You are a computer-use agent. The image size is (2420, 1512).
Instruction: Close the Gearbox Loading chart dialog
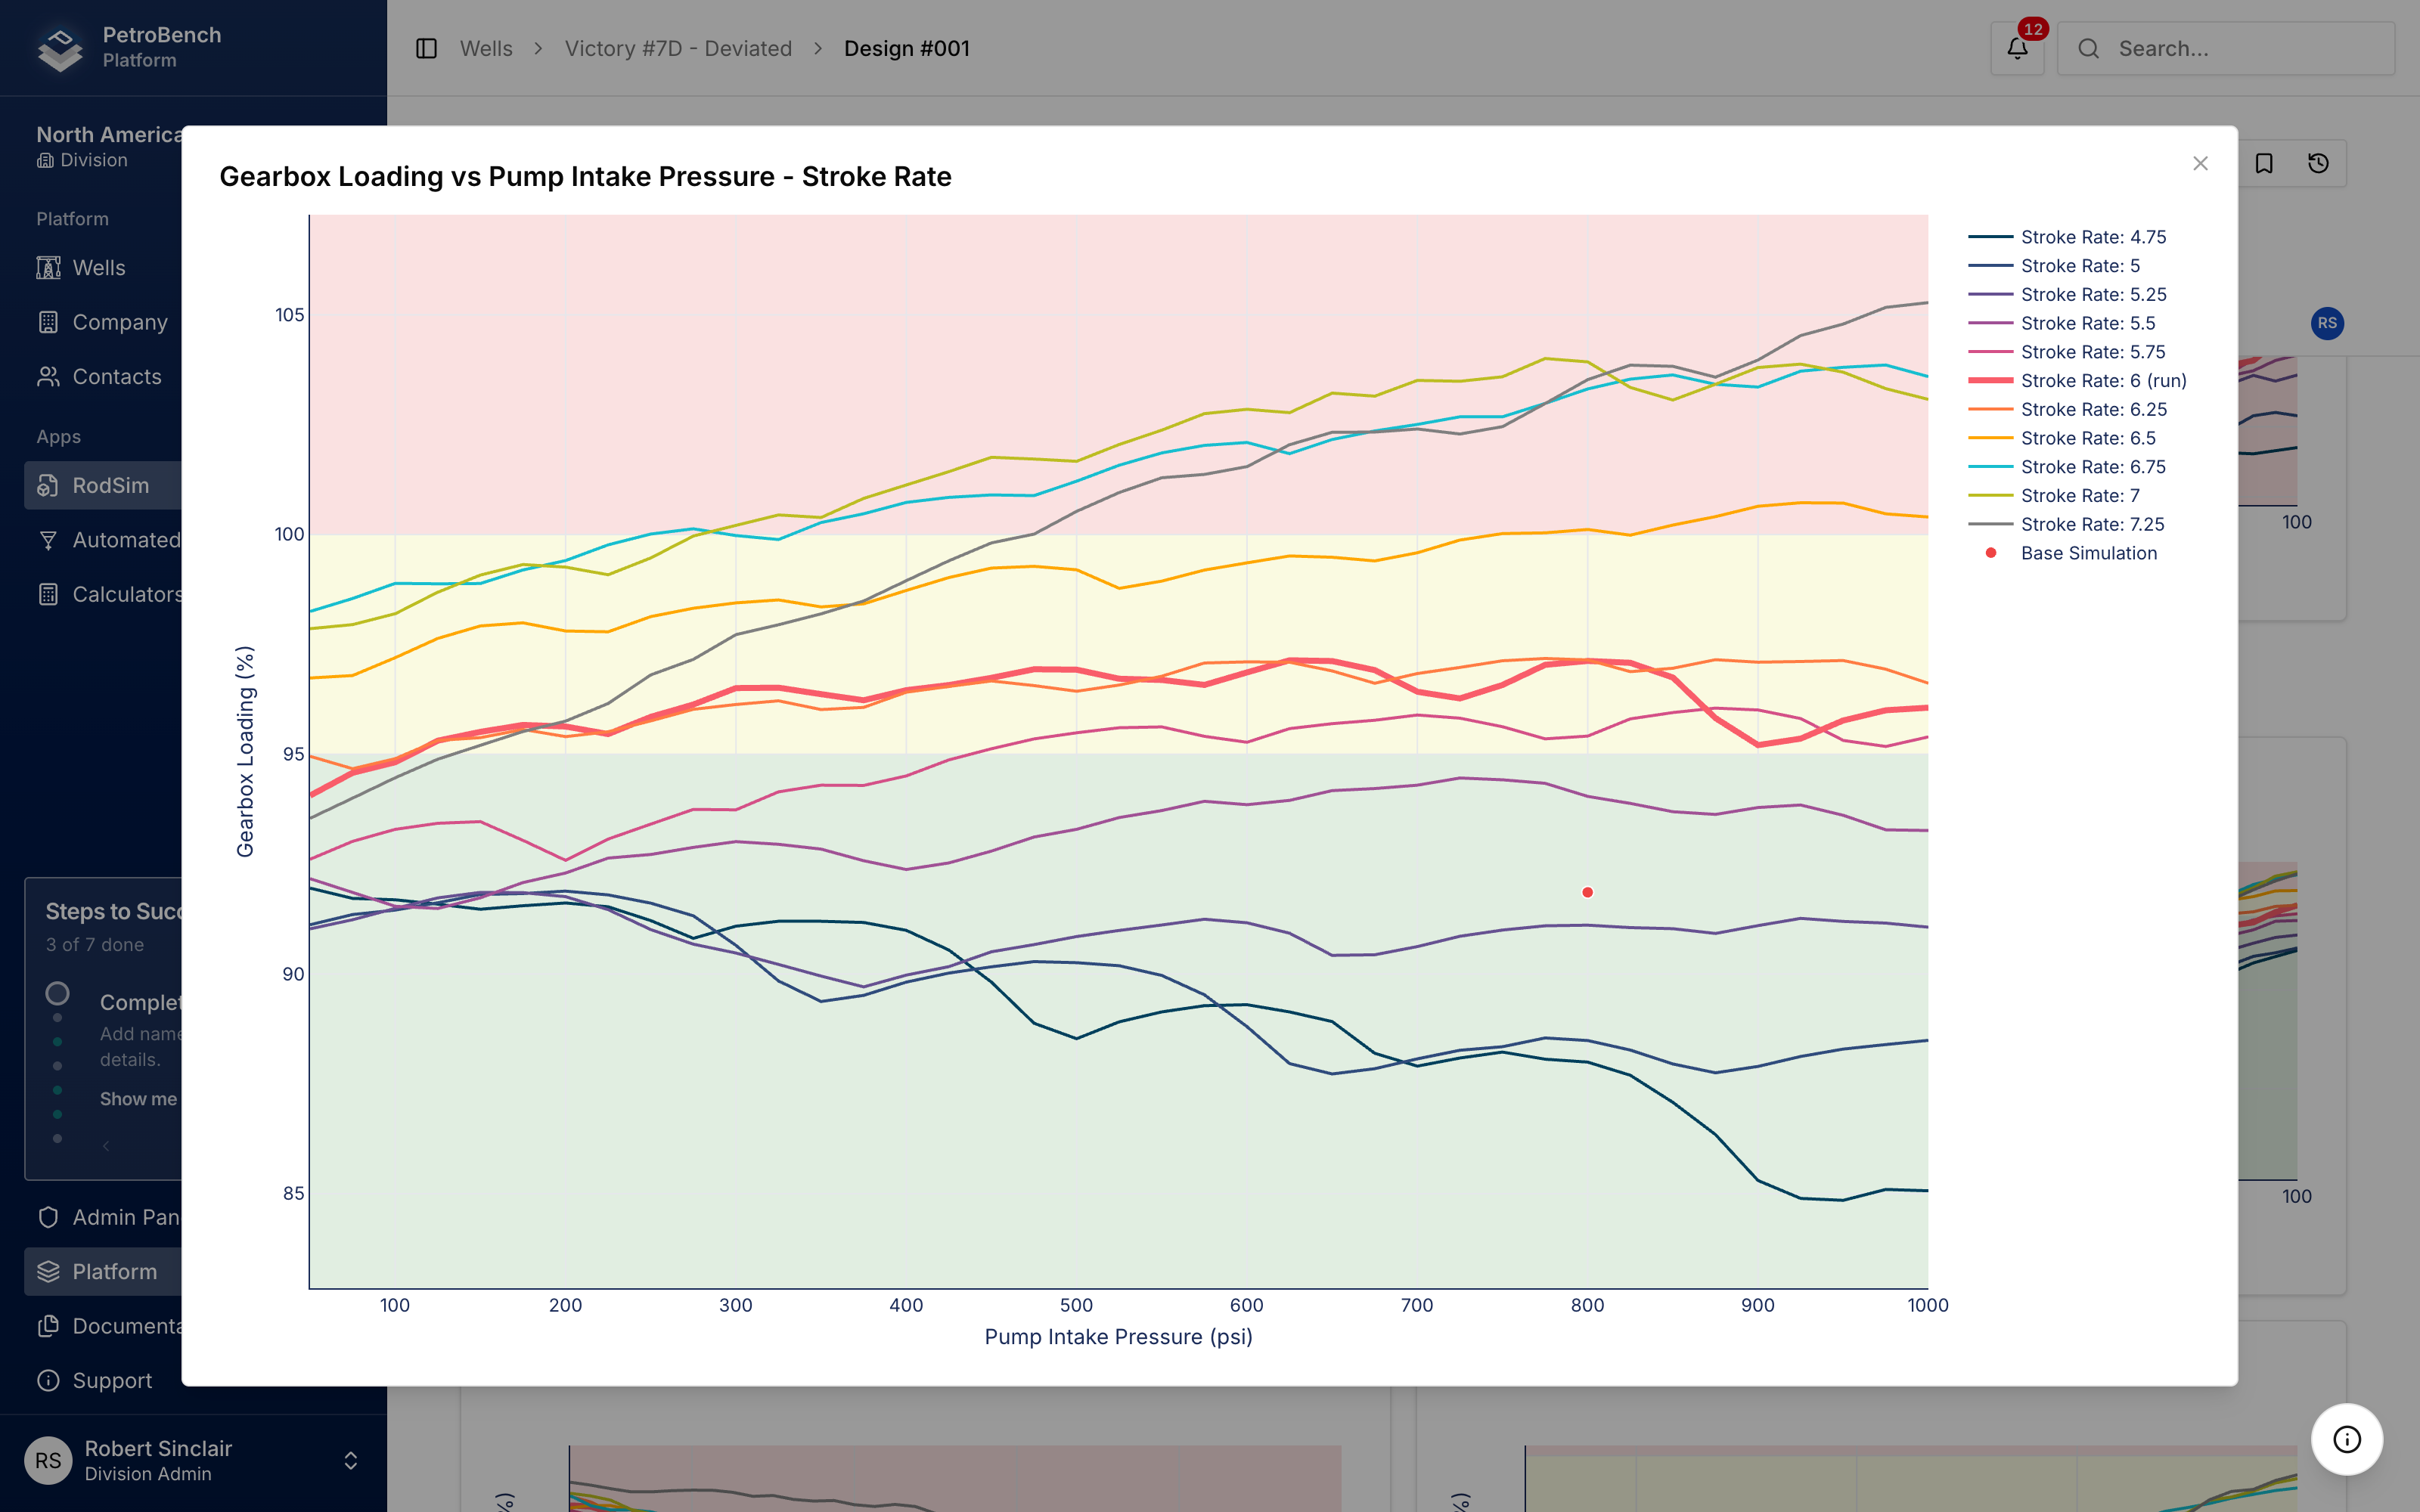[2200, 163]
